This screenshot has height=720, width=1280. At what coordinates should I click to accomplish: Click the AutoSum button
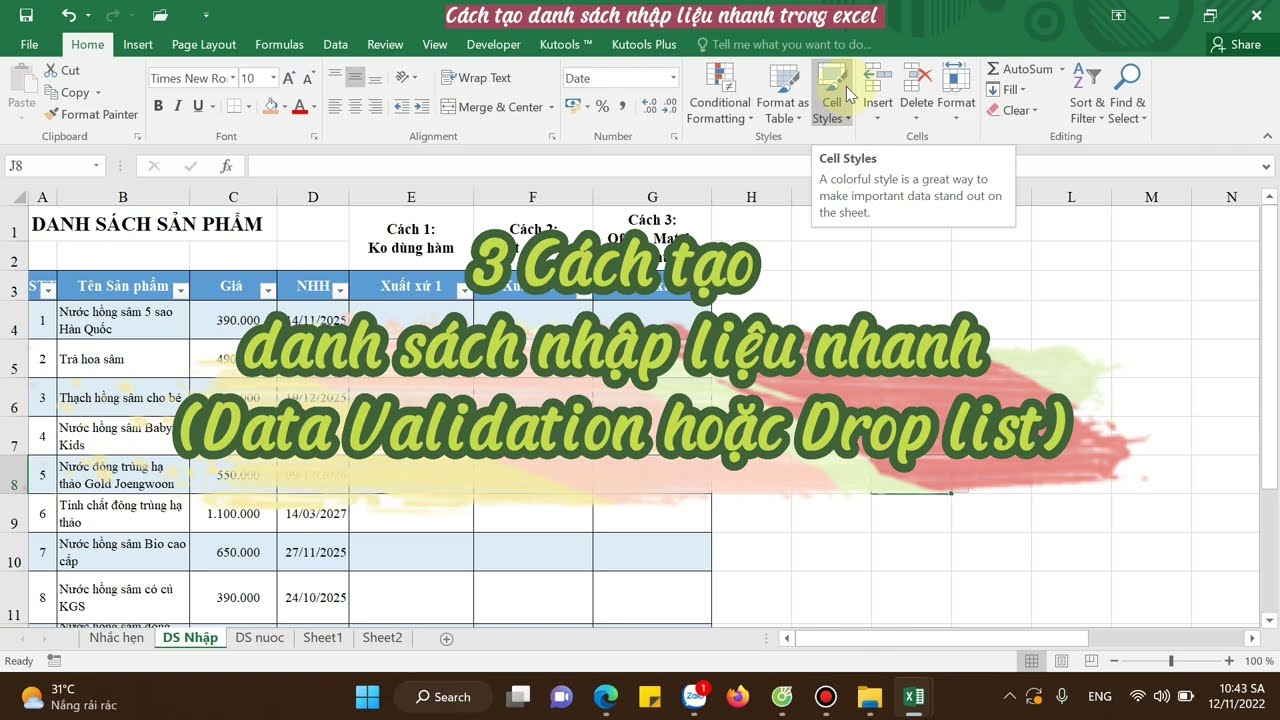(1020, 69)
